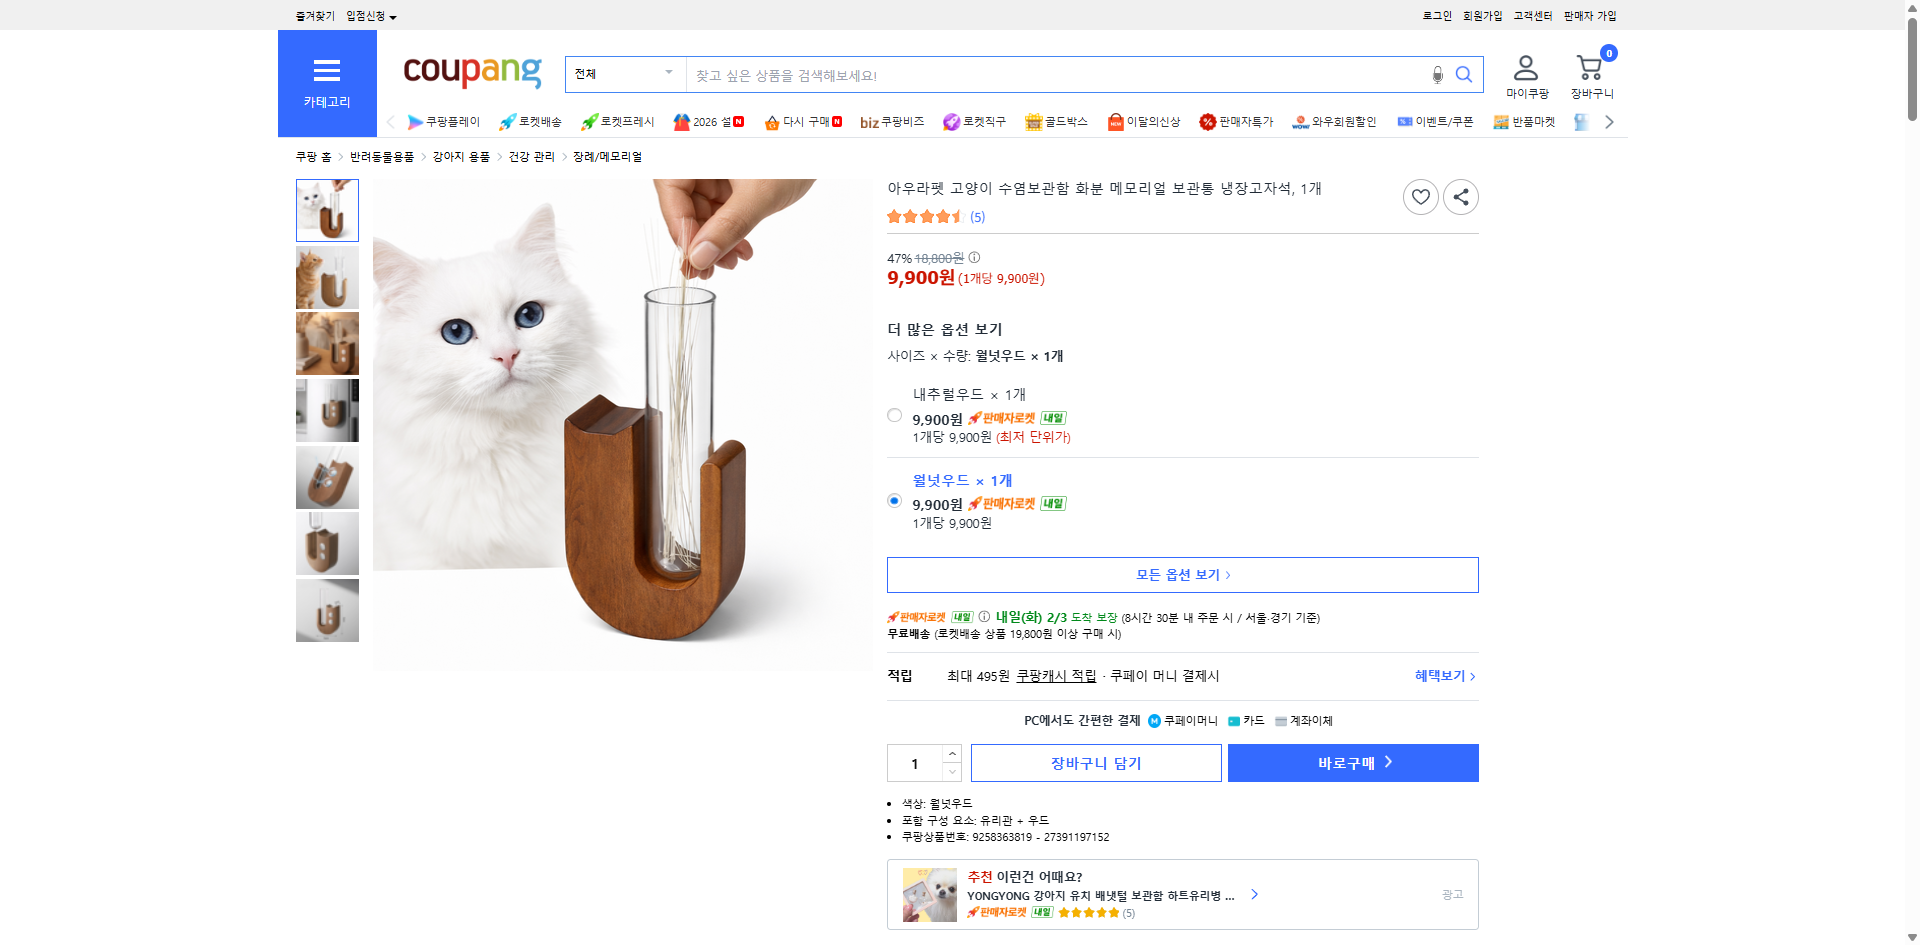This screenshot has height=945, width=1920.
Task: Select the second product image thumbnail
Action: [327, 277]
